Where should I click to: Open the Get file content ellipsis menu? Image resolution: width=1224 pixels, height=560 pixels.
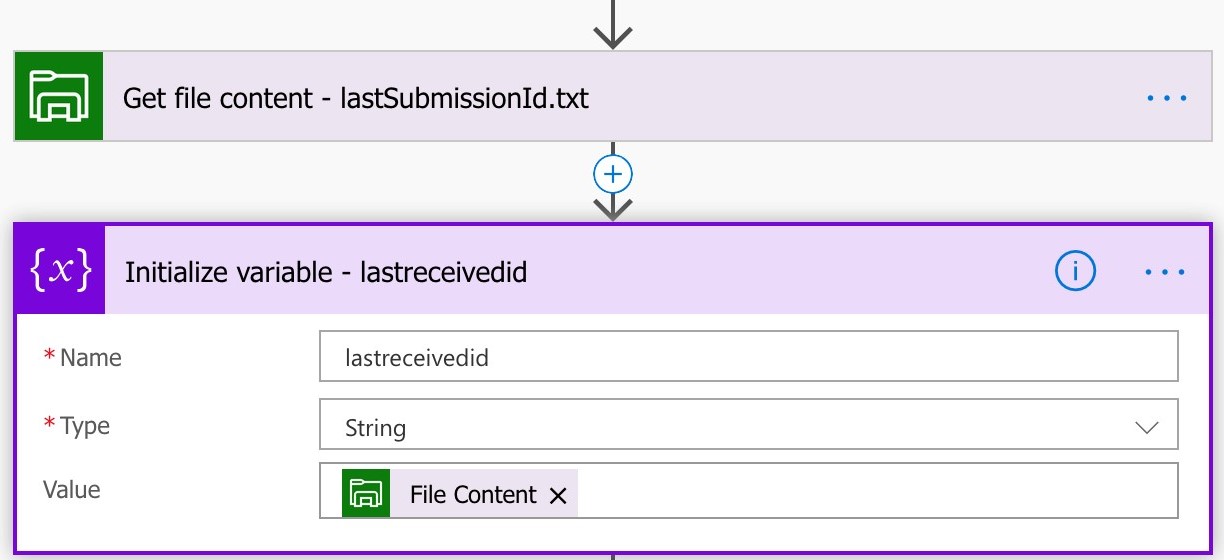[1165, 98]
